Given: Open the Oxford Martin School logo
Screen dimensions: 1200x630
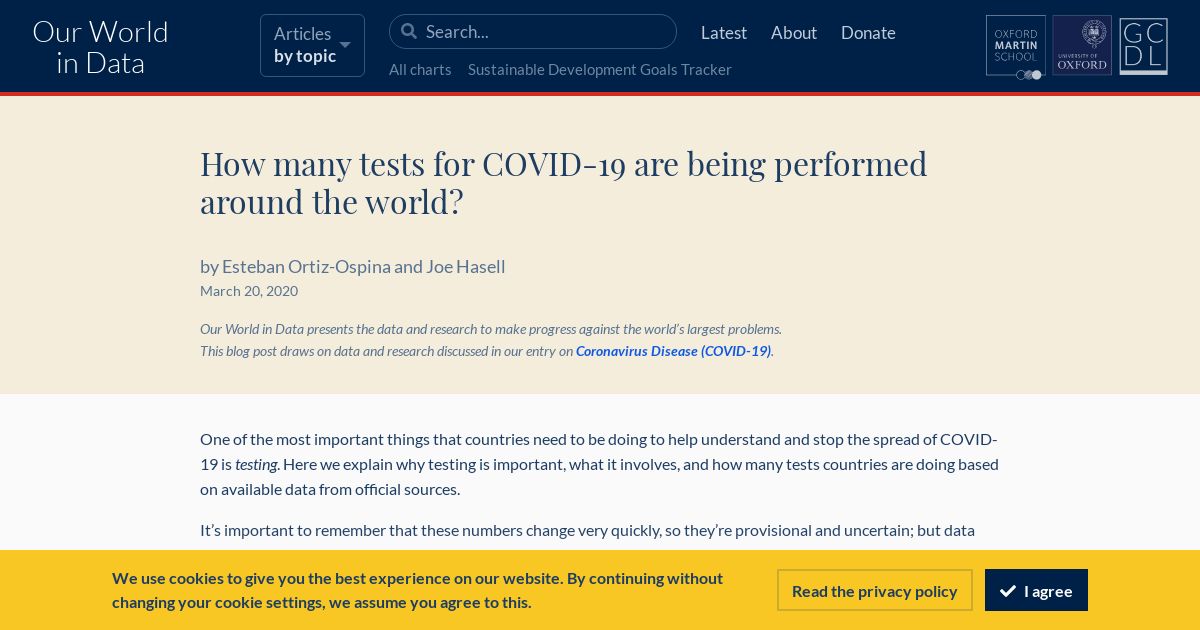Looking at the screenshot, I should [1016, 46].
